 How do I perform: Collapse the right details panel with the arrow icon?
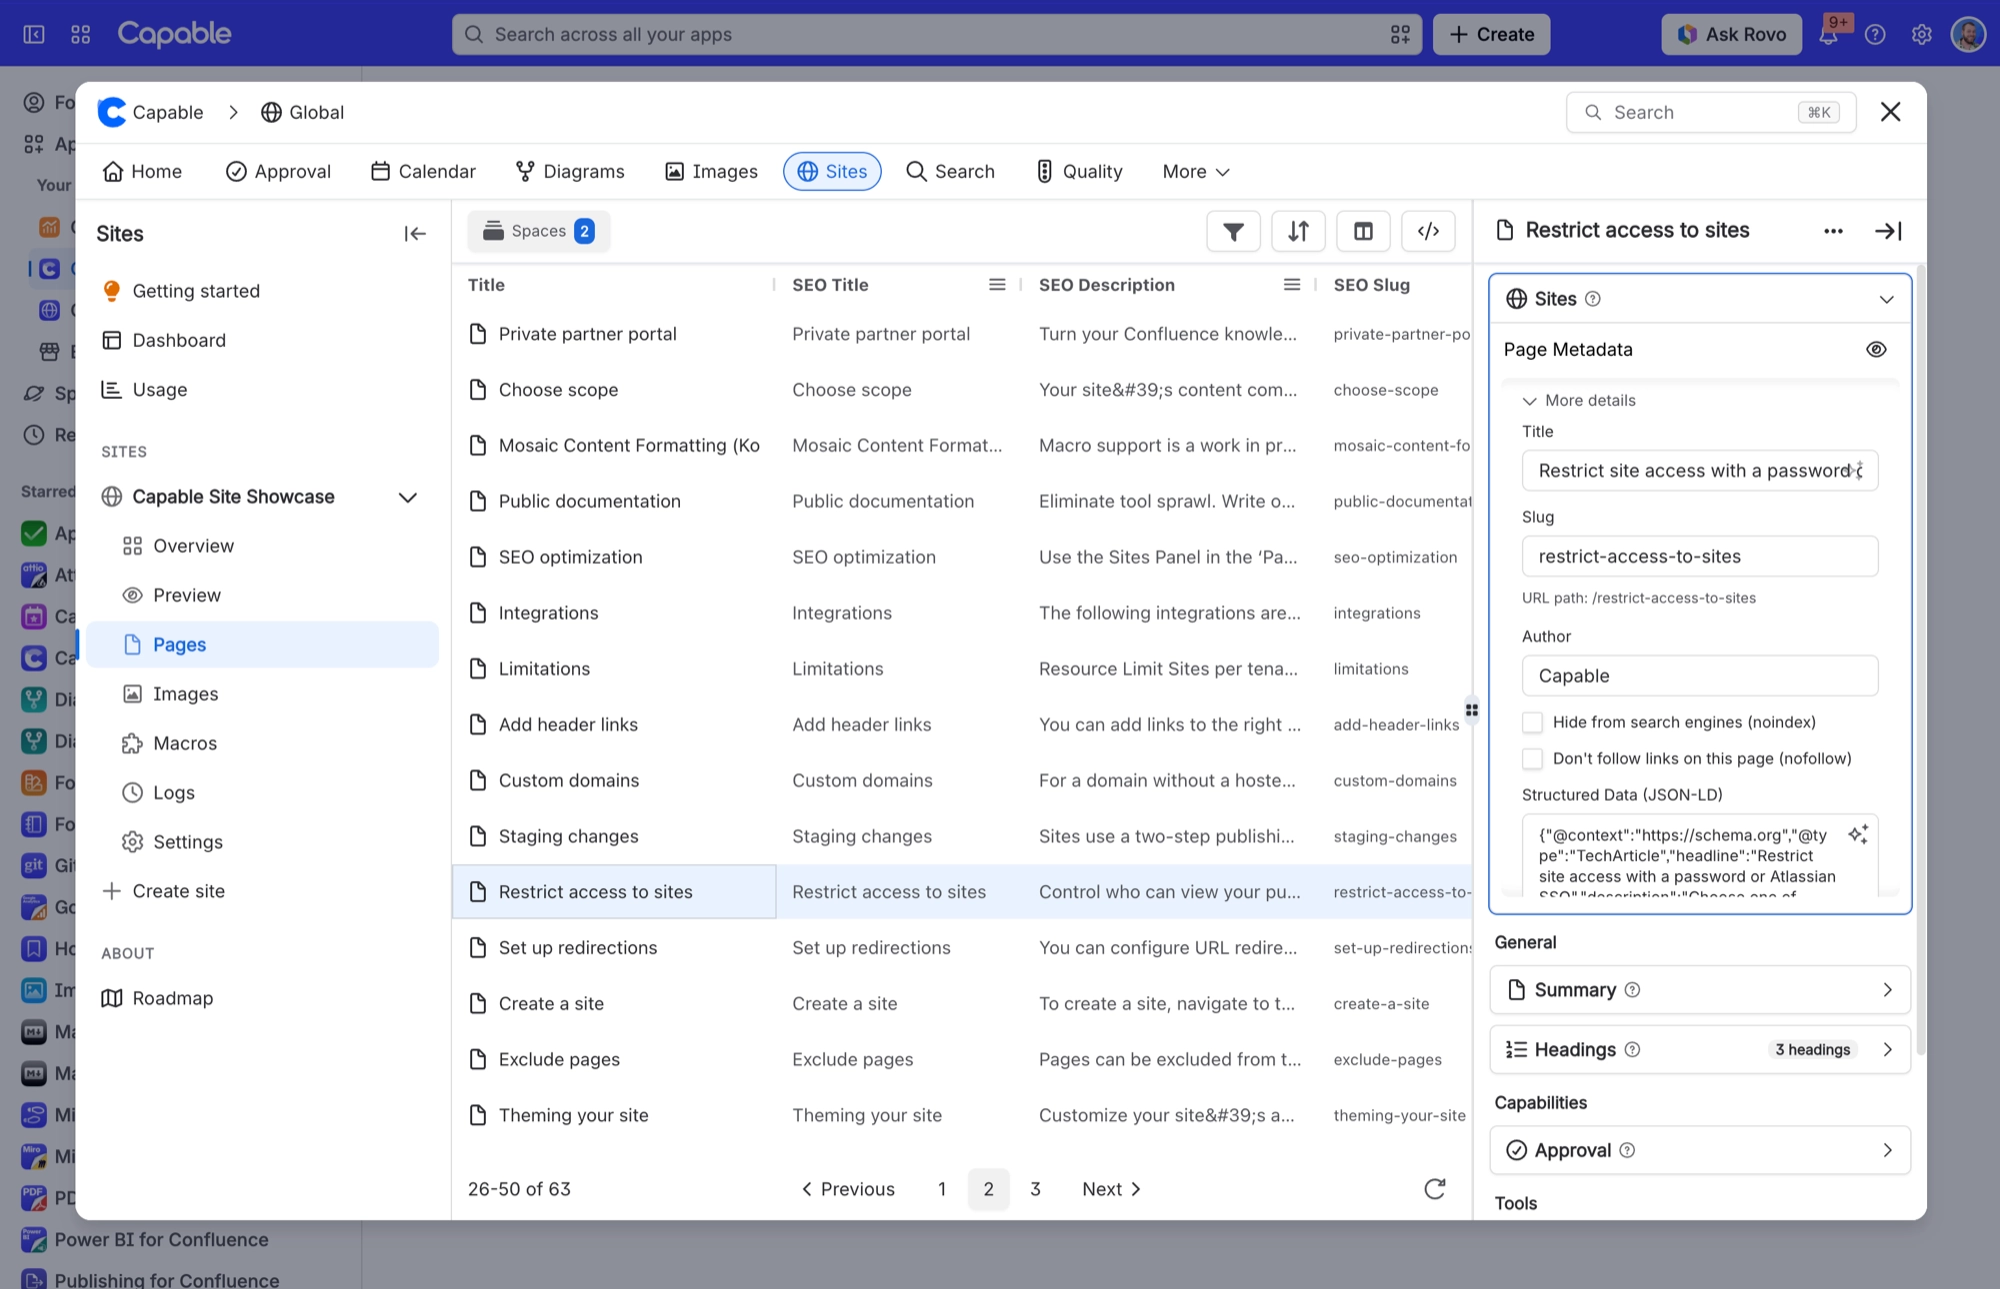coord(1888,231)
